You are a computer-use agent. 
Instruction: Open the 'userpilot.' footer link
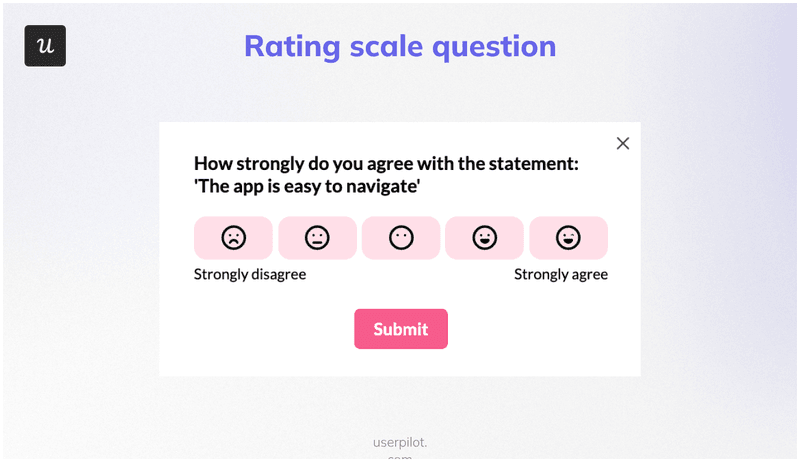click(400, 442)
